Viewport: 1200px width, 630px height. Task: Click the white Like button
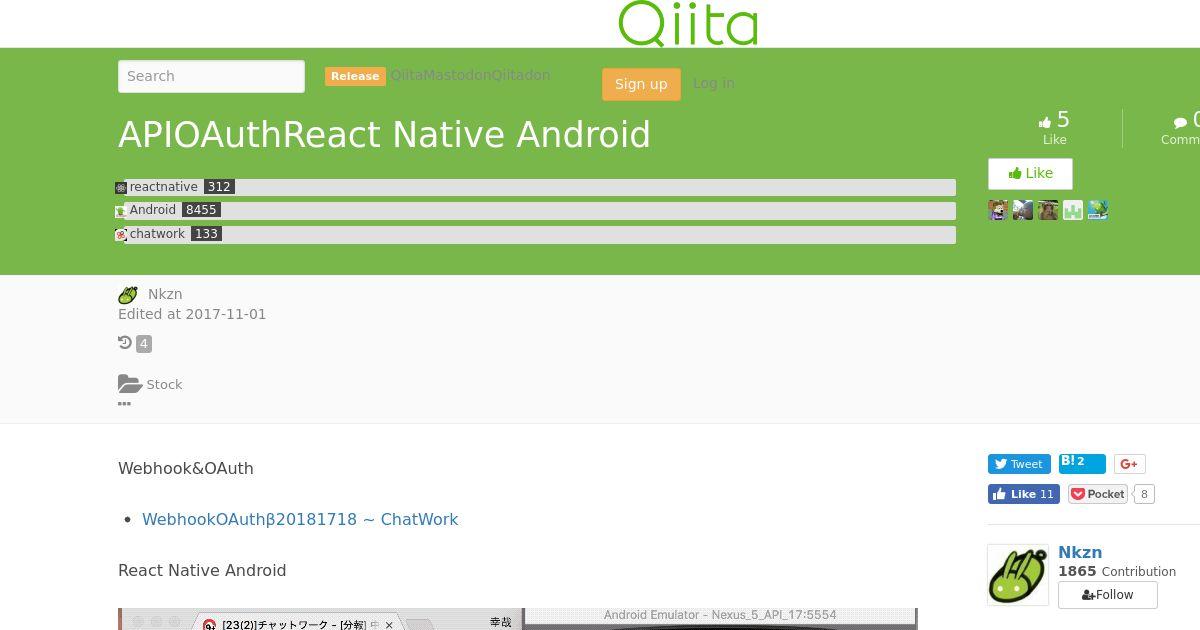pos(1030,174)
